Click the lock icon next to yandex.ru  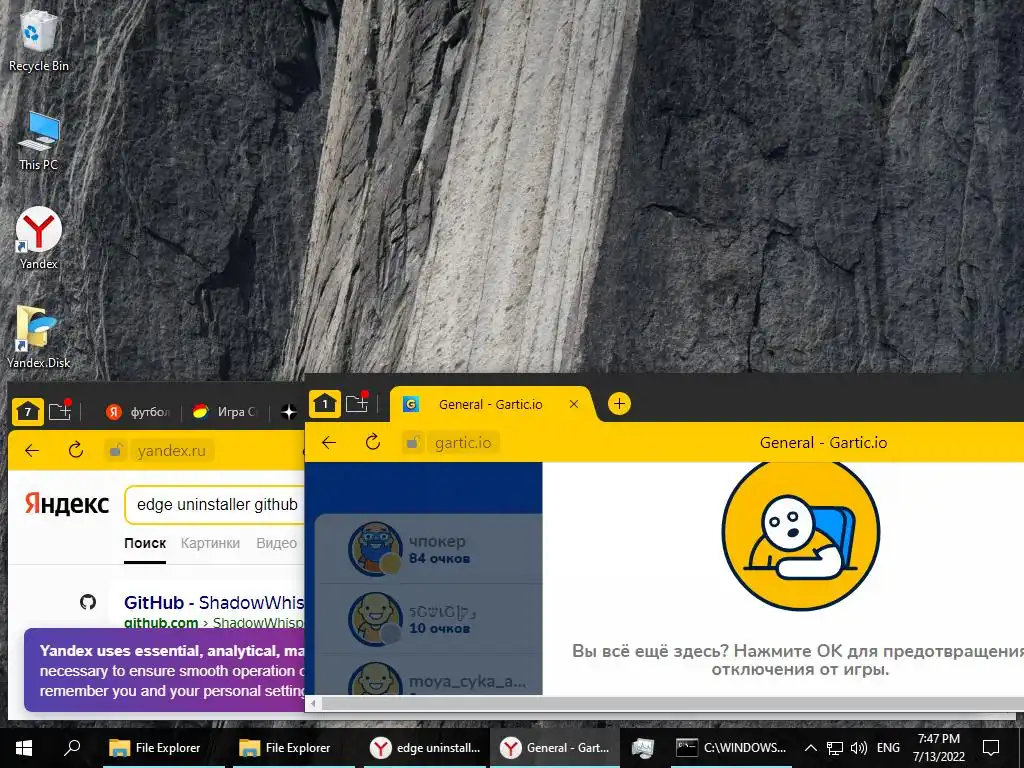click(x=116, y=450)
